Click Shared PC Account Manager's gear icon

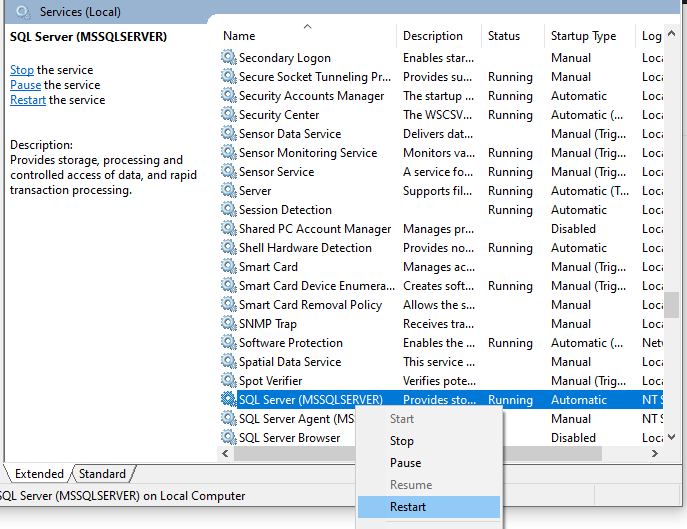pos(228,228)
